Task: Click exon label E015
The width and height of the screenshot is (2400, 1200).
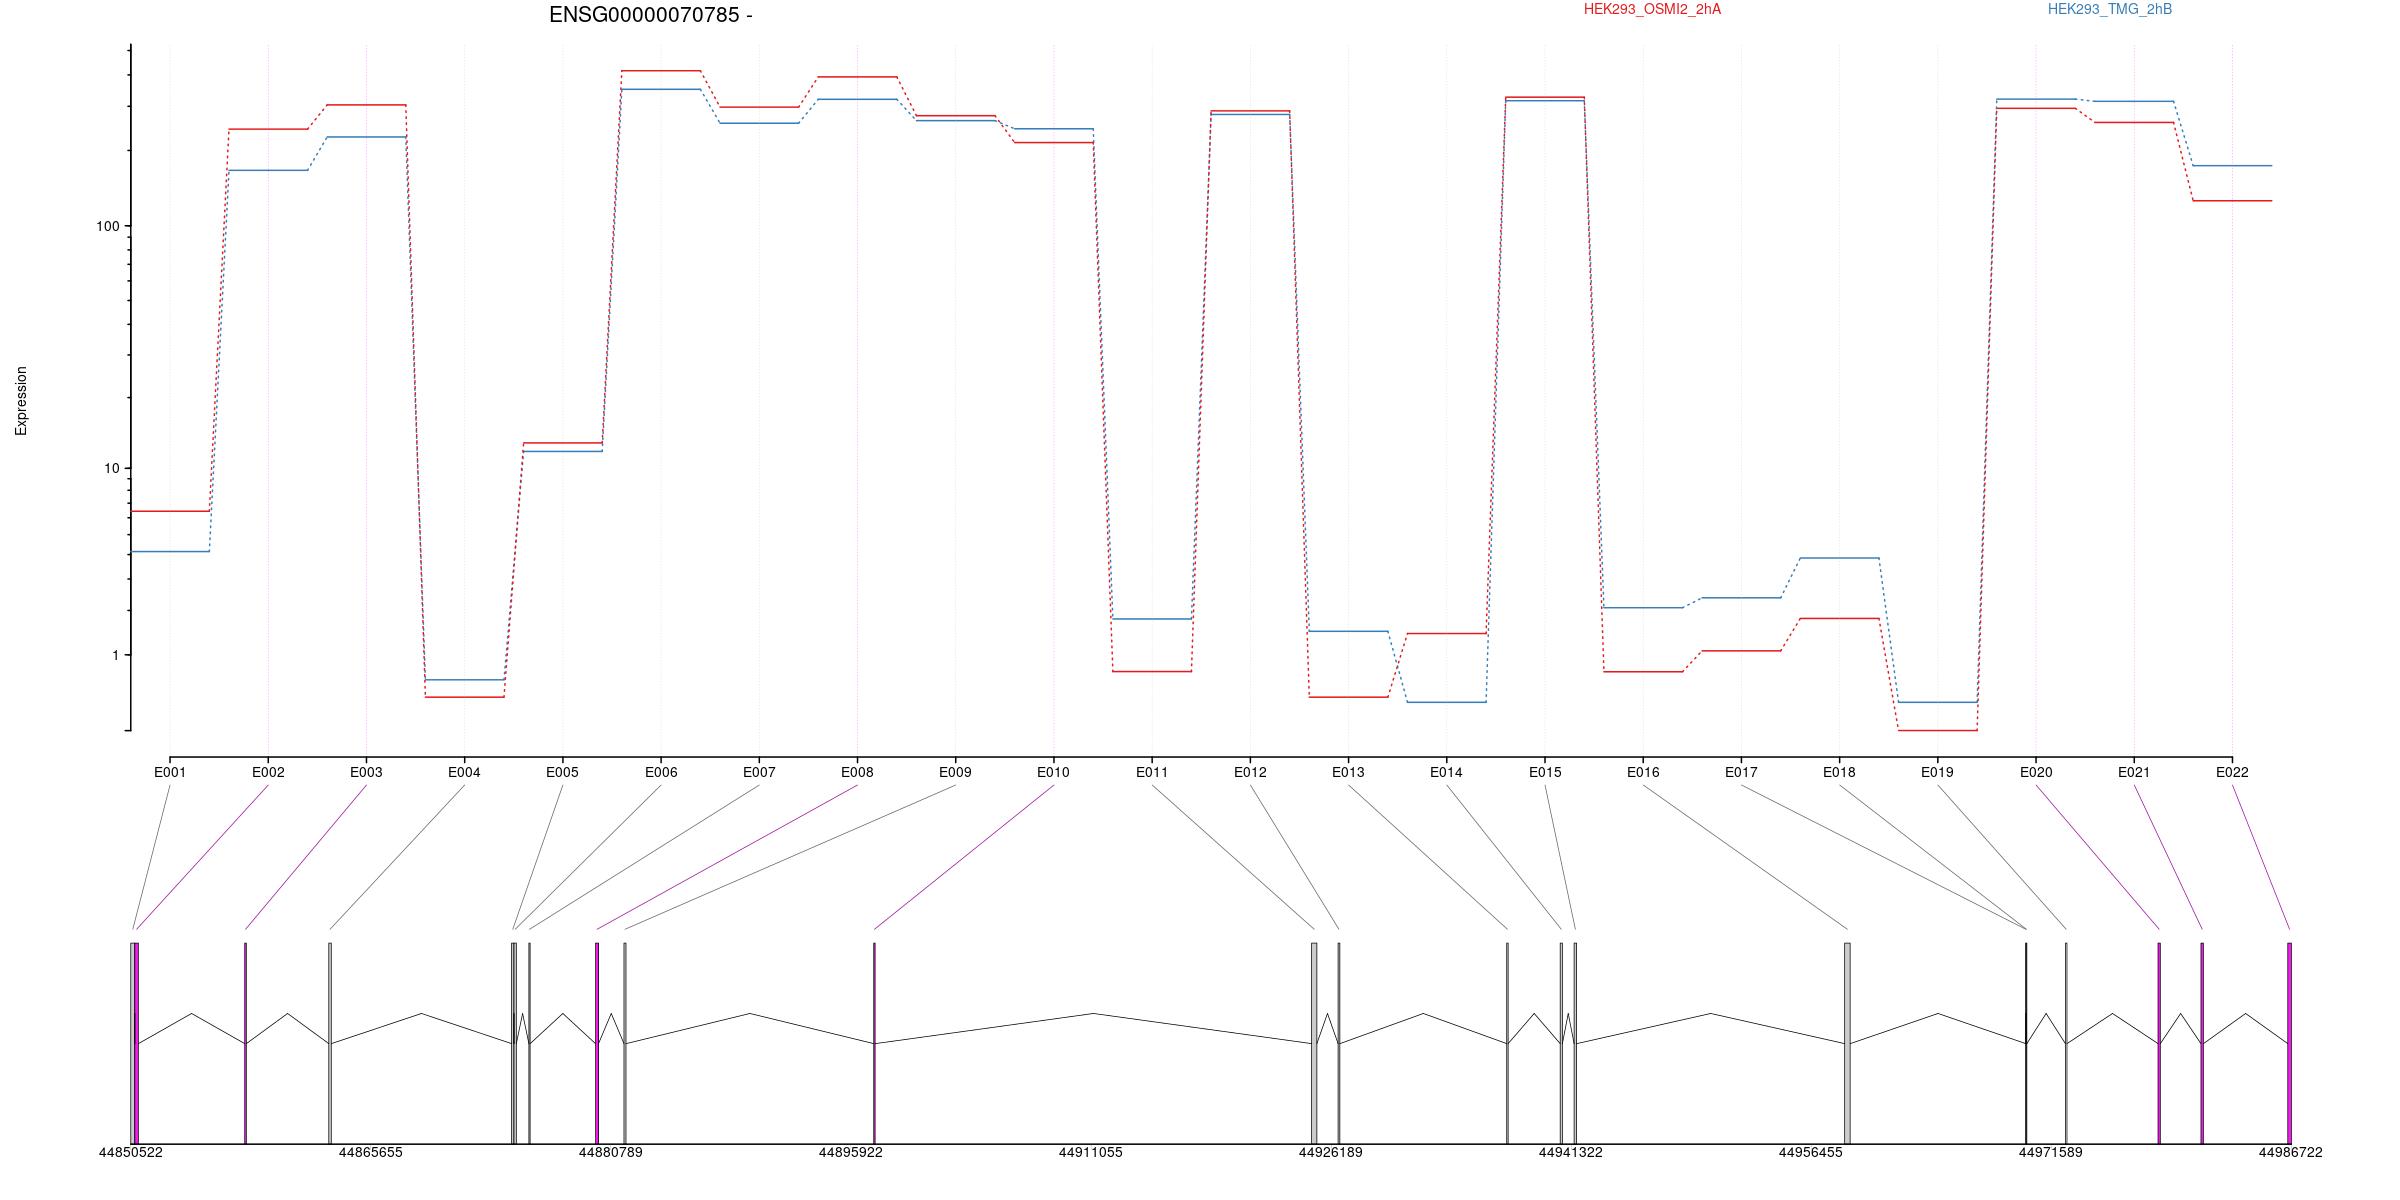Action: (x=1545, y=772)
